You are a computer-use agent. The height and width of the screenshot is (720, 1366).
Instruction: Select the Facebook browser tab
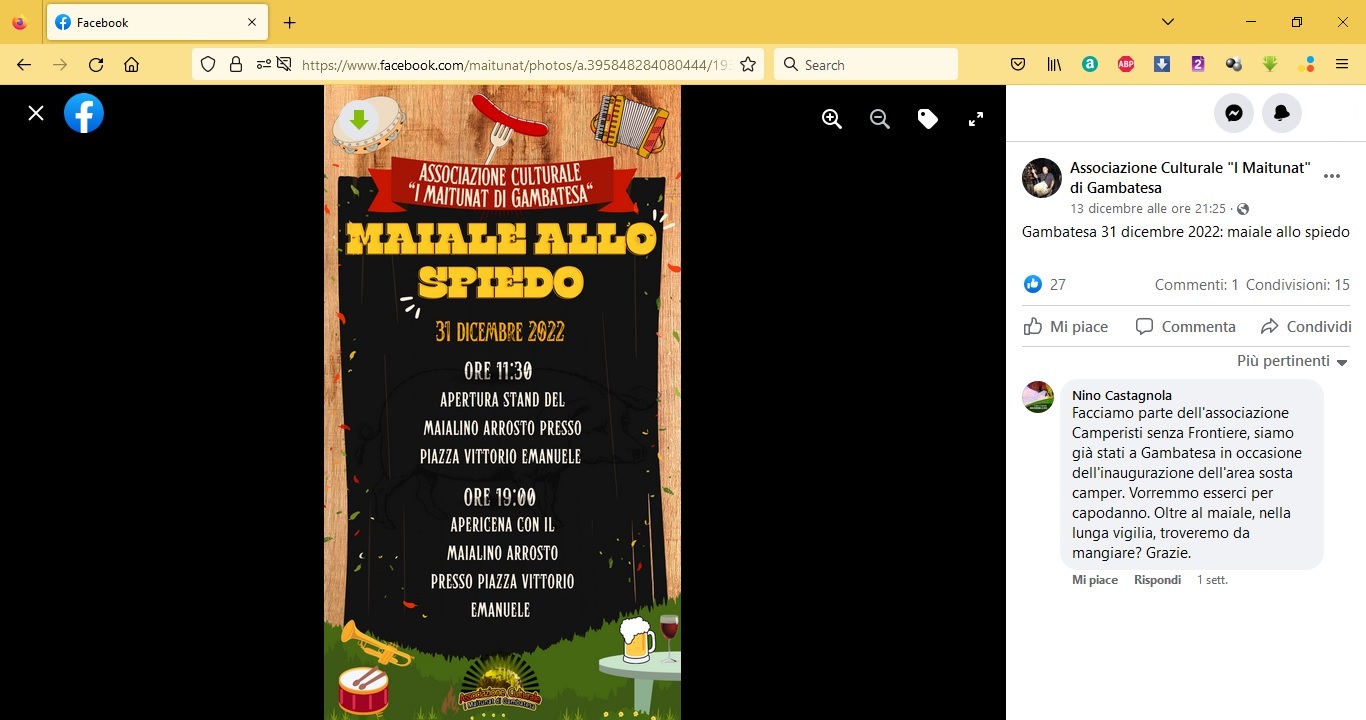[156, 22]
